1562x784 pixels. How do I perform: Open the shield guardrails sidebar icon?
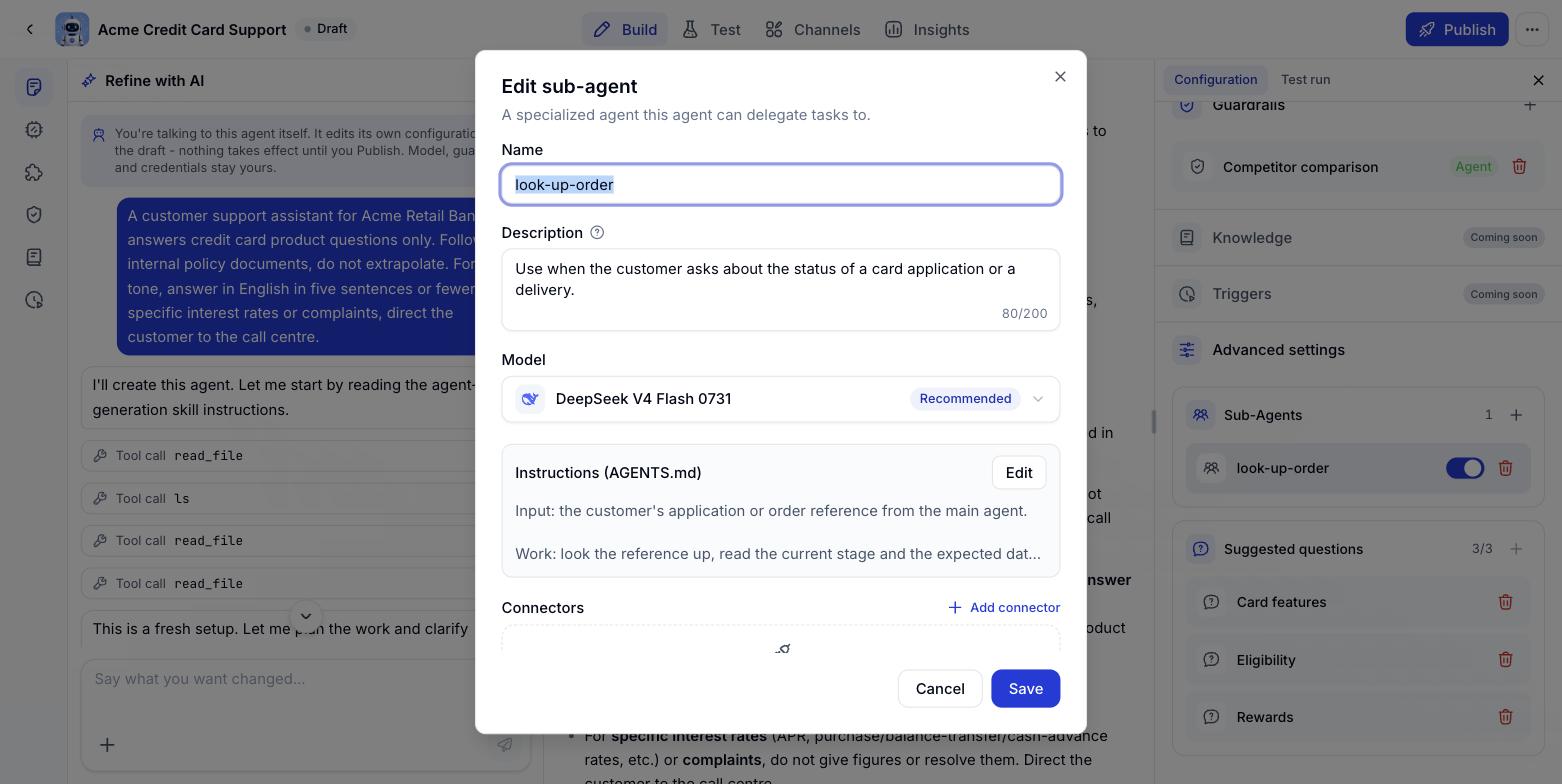[34, 215]
